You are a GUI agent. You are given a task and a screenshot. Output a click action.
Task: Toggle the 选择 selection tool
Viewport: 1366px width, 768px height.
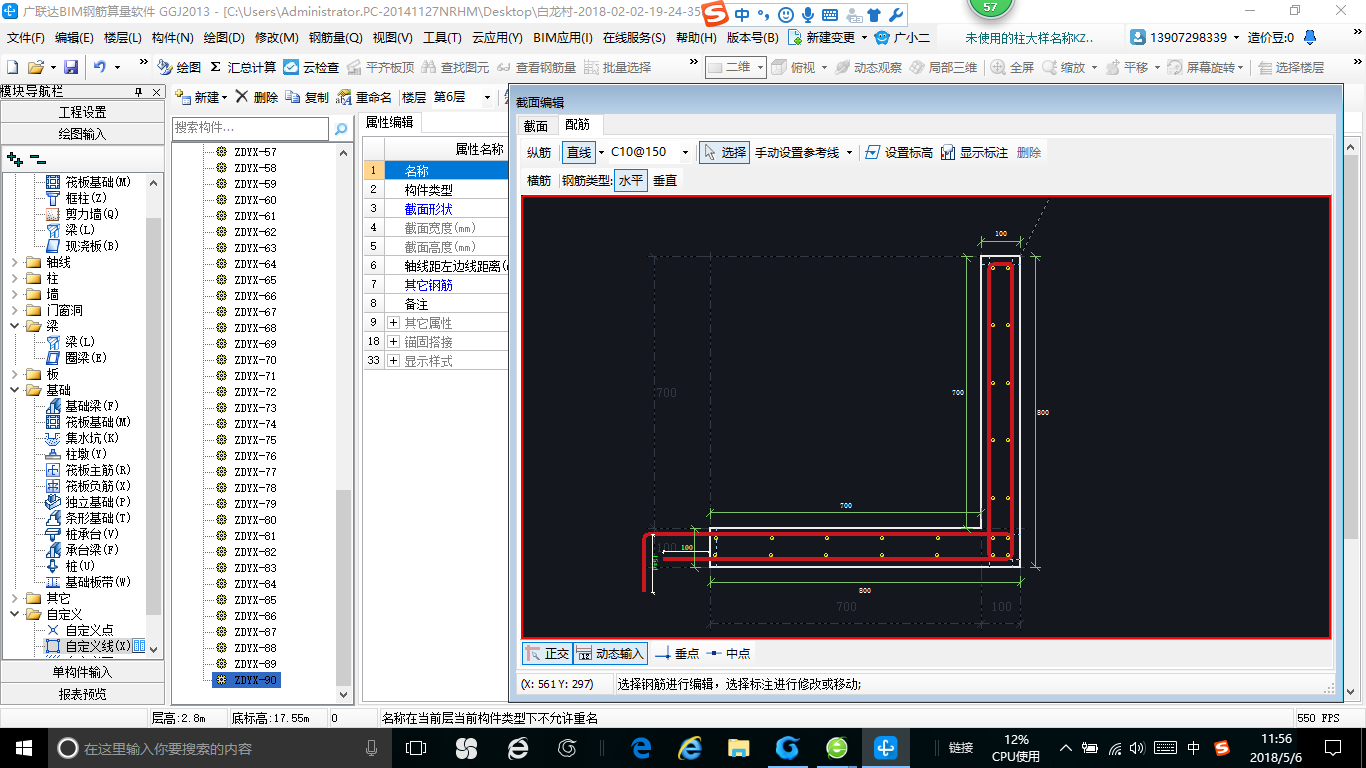coord(725,152)
